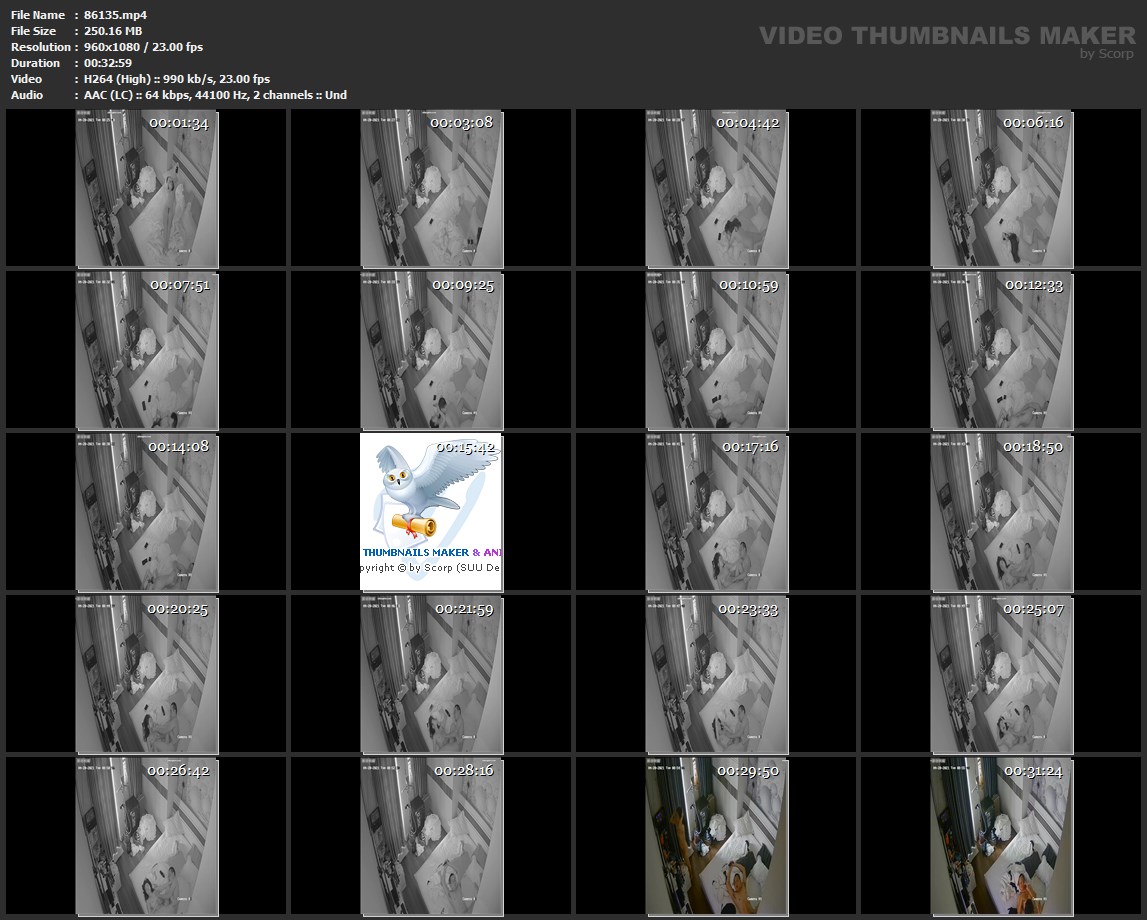Viewport: 1147px width, 920px height.
Task: Open the frame stamped 00:18:50
Action: (x=1001, y=512)
